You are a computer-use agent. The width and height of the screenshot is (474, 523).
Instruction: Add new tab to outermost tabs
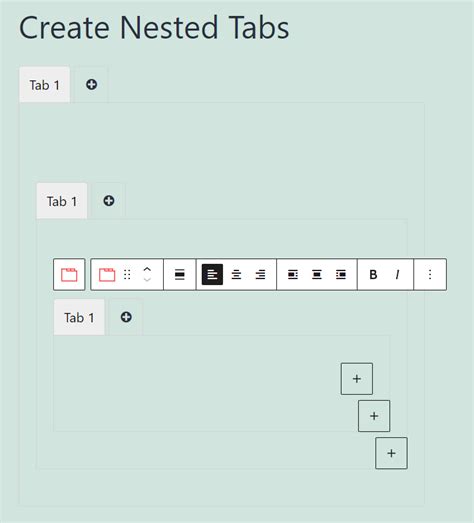click(x=91, y=85)
